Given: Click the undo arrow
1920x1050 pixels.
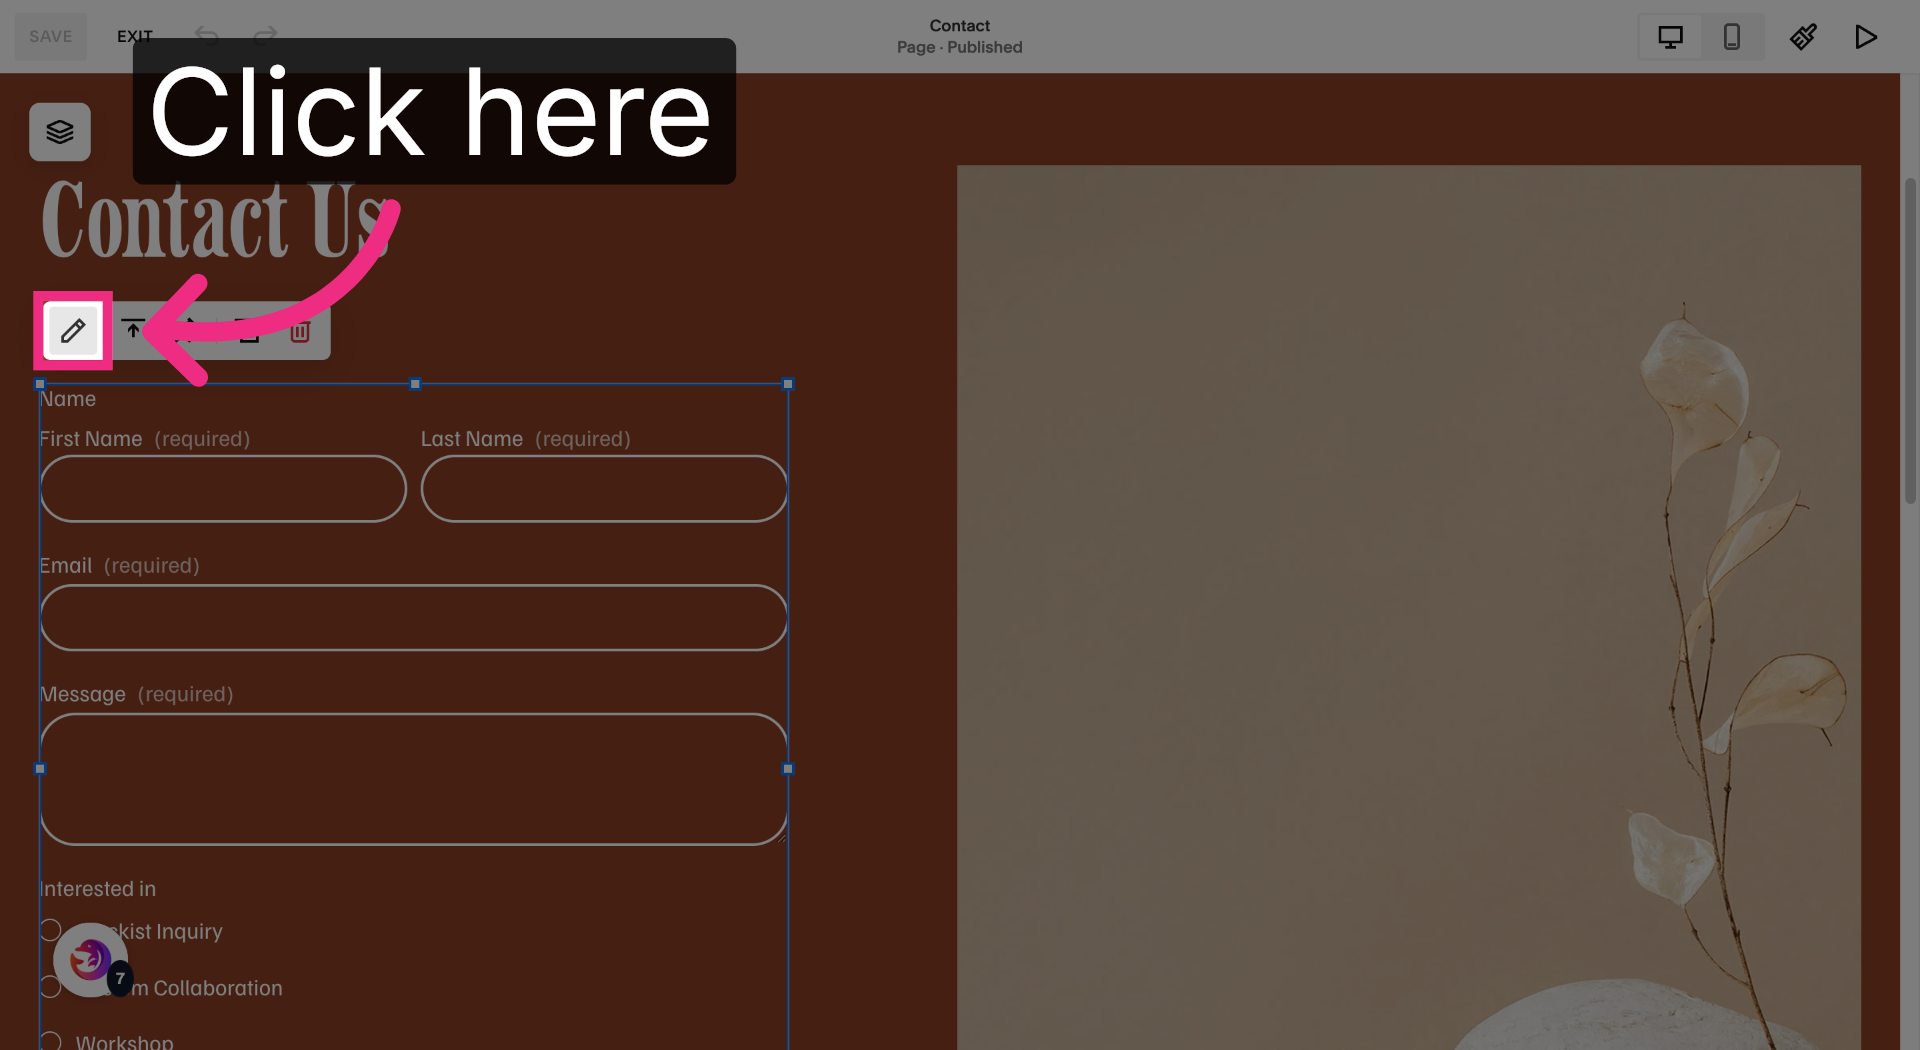Looking at the screenshot, I should pyautogui.click(x=207, y=36).
